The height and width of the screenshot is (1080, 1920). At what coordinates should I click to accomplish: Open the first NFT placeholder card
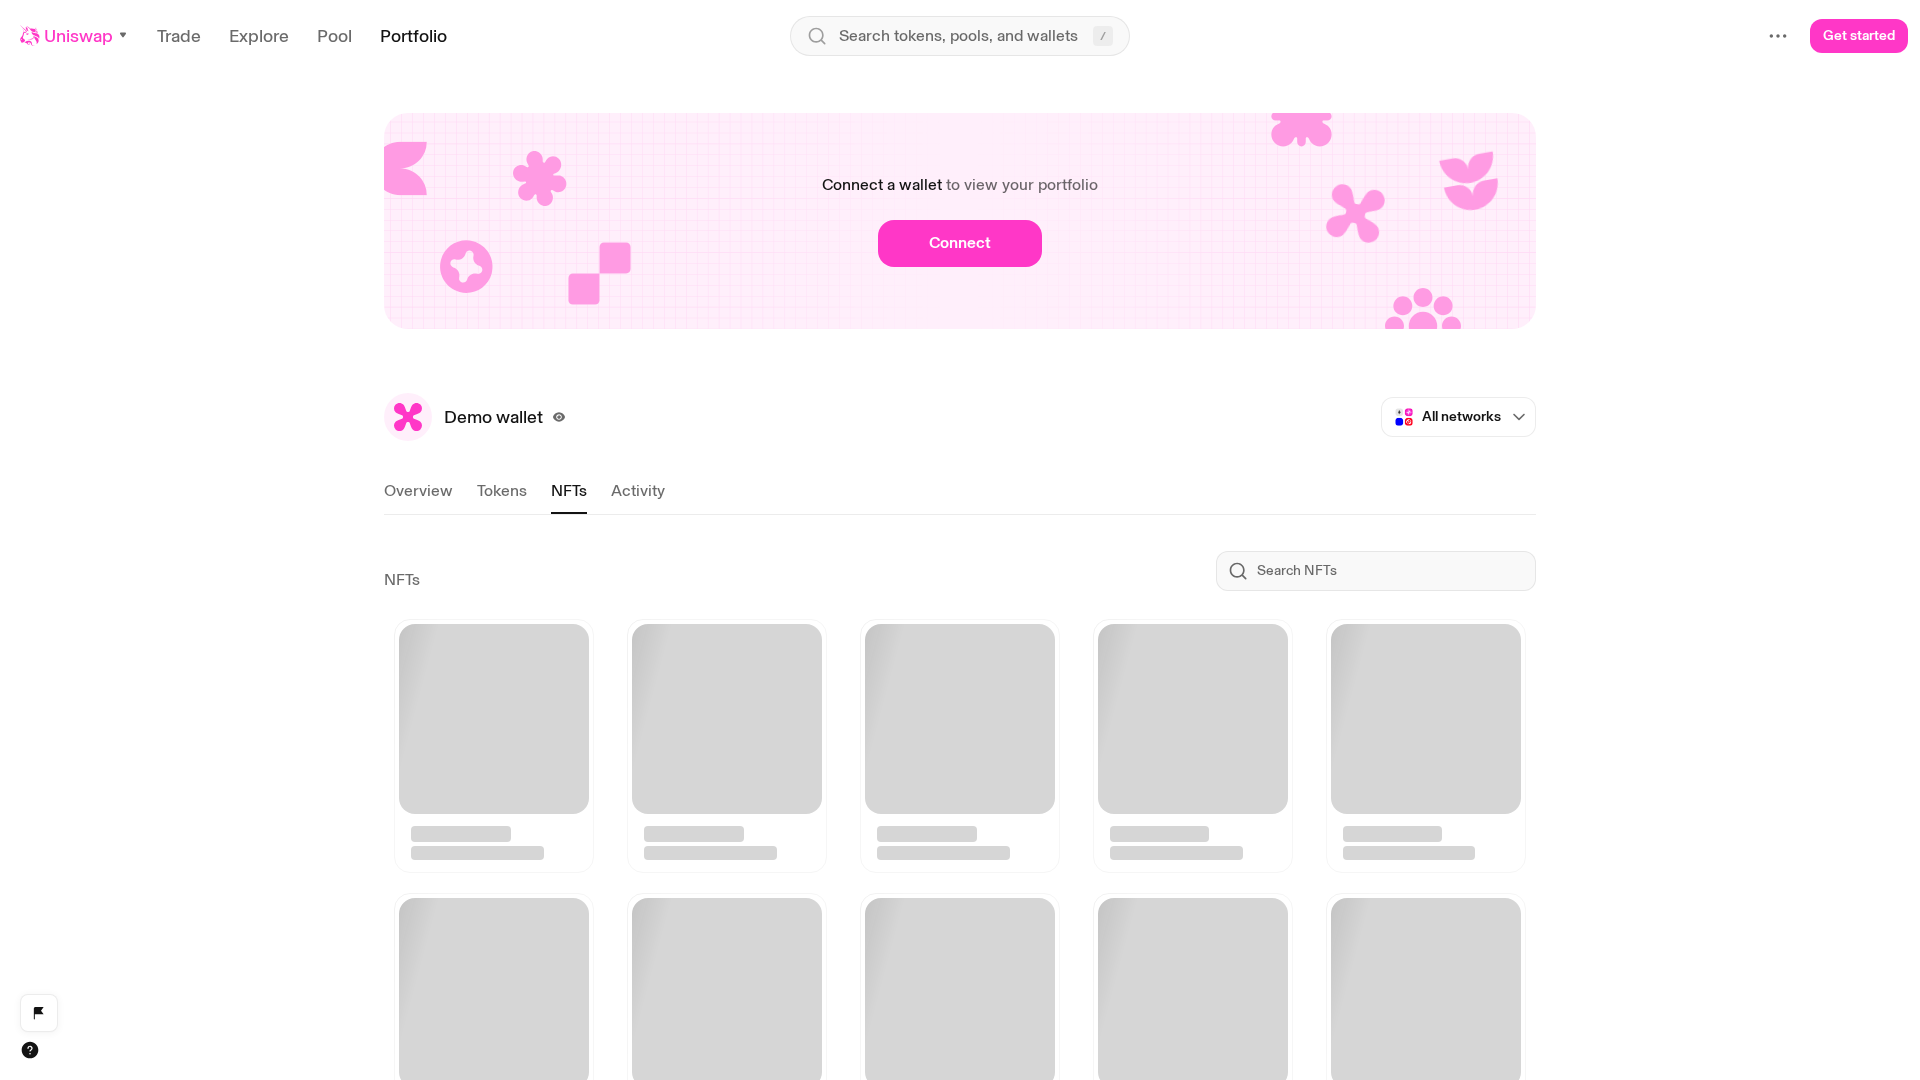[x=494, y=746]
